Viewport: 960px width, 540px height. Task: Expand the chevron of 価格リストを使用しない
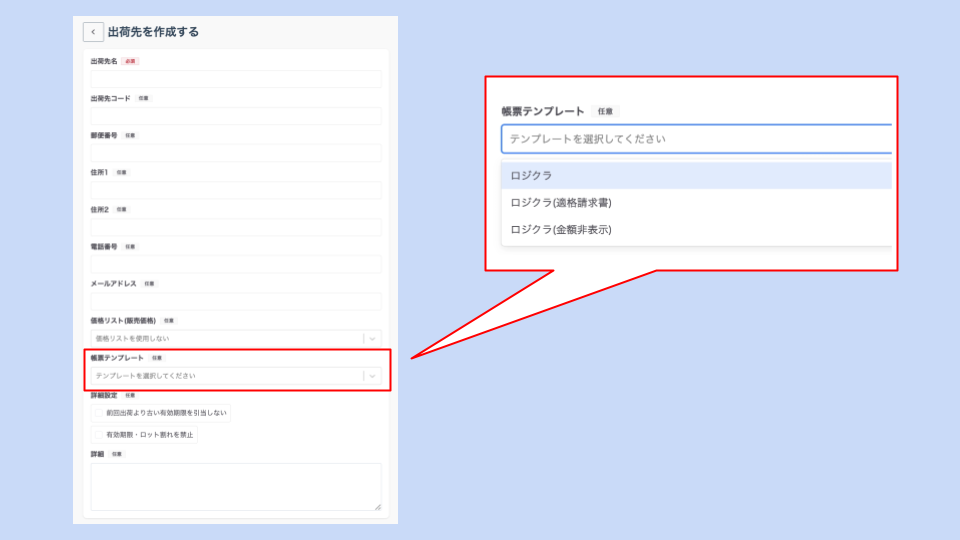(x=372, y=339)
